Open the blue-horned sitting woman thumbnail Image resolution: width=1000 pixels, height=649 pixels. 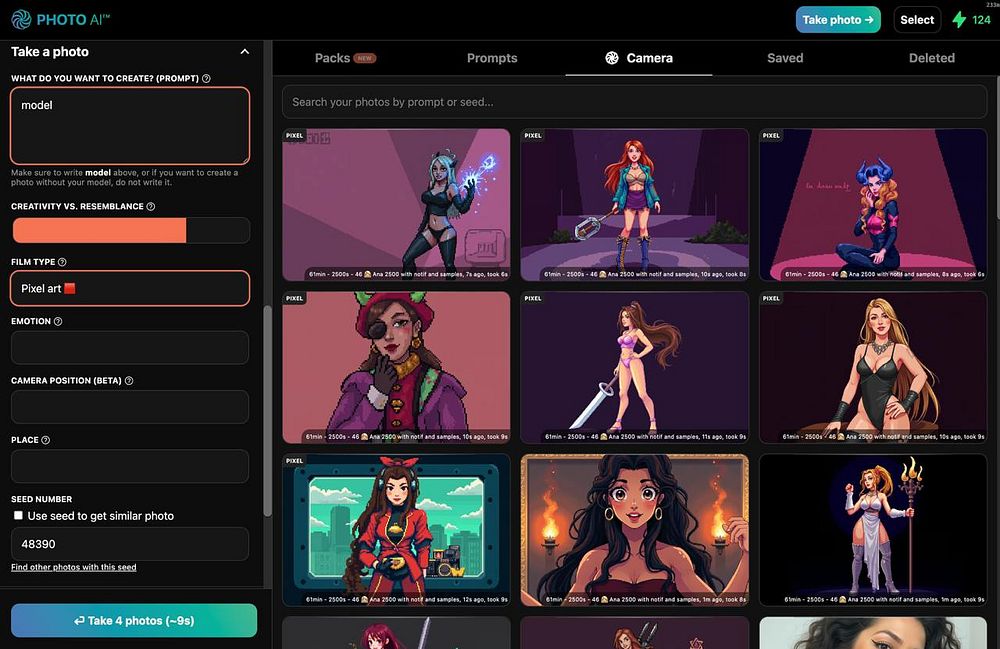pos(873,205)
